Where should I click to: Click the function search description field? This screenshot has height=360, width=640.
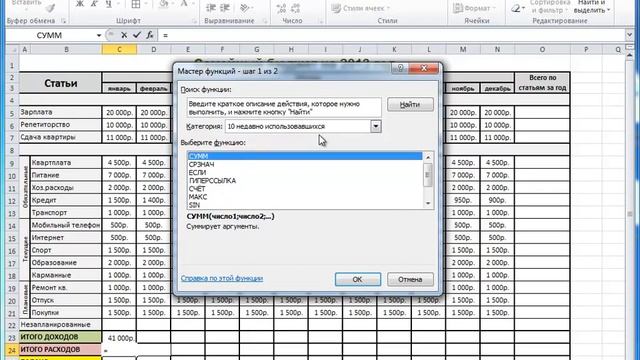point(284,108)
